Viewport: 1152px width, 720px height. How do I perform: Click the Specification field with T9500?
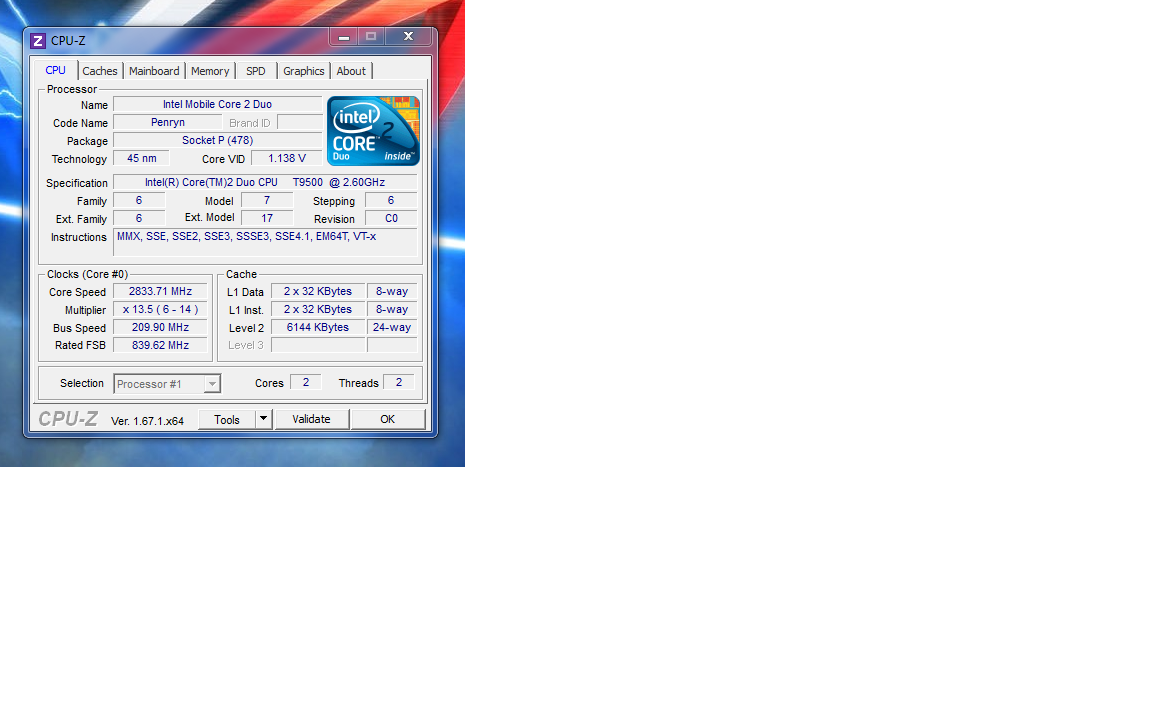[265, 182]
